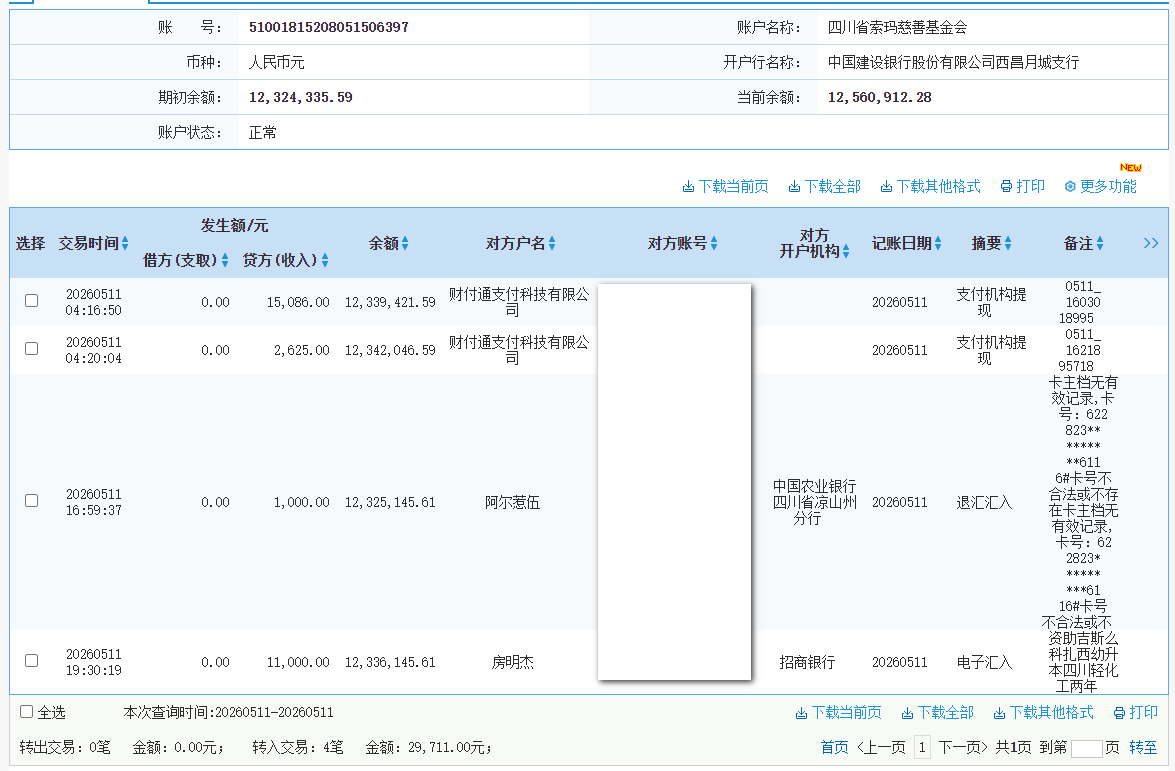Click 招商银行 institution cell
This screenshot has width=1175, height=771.
tap(807, 662)
